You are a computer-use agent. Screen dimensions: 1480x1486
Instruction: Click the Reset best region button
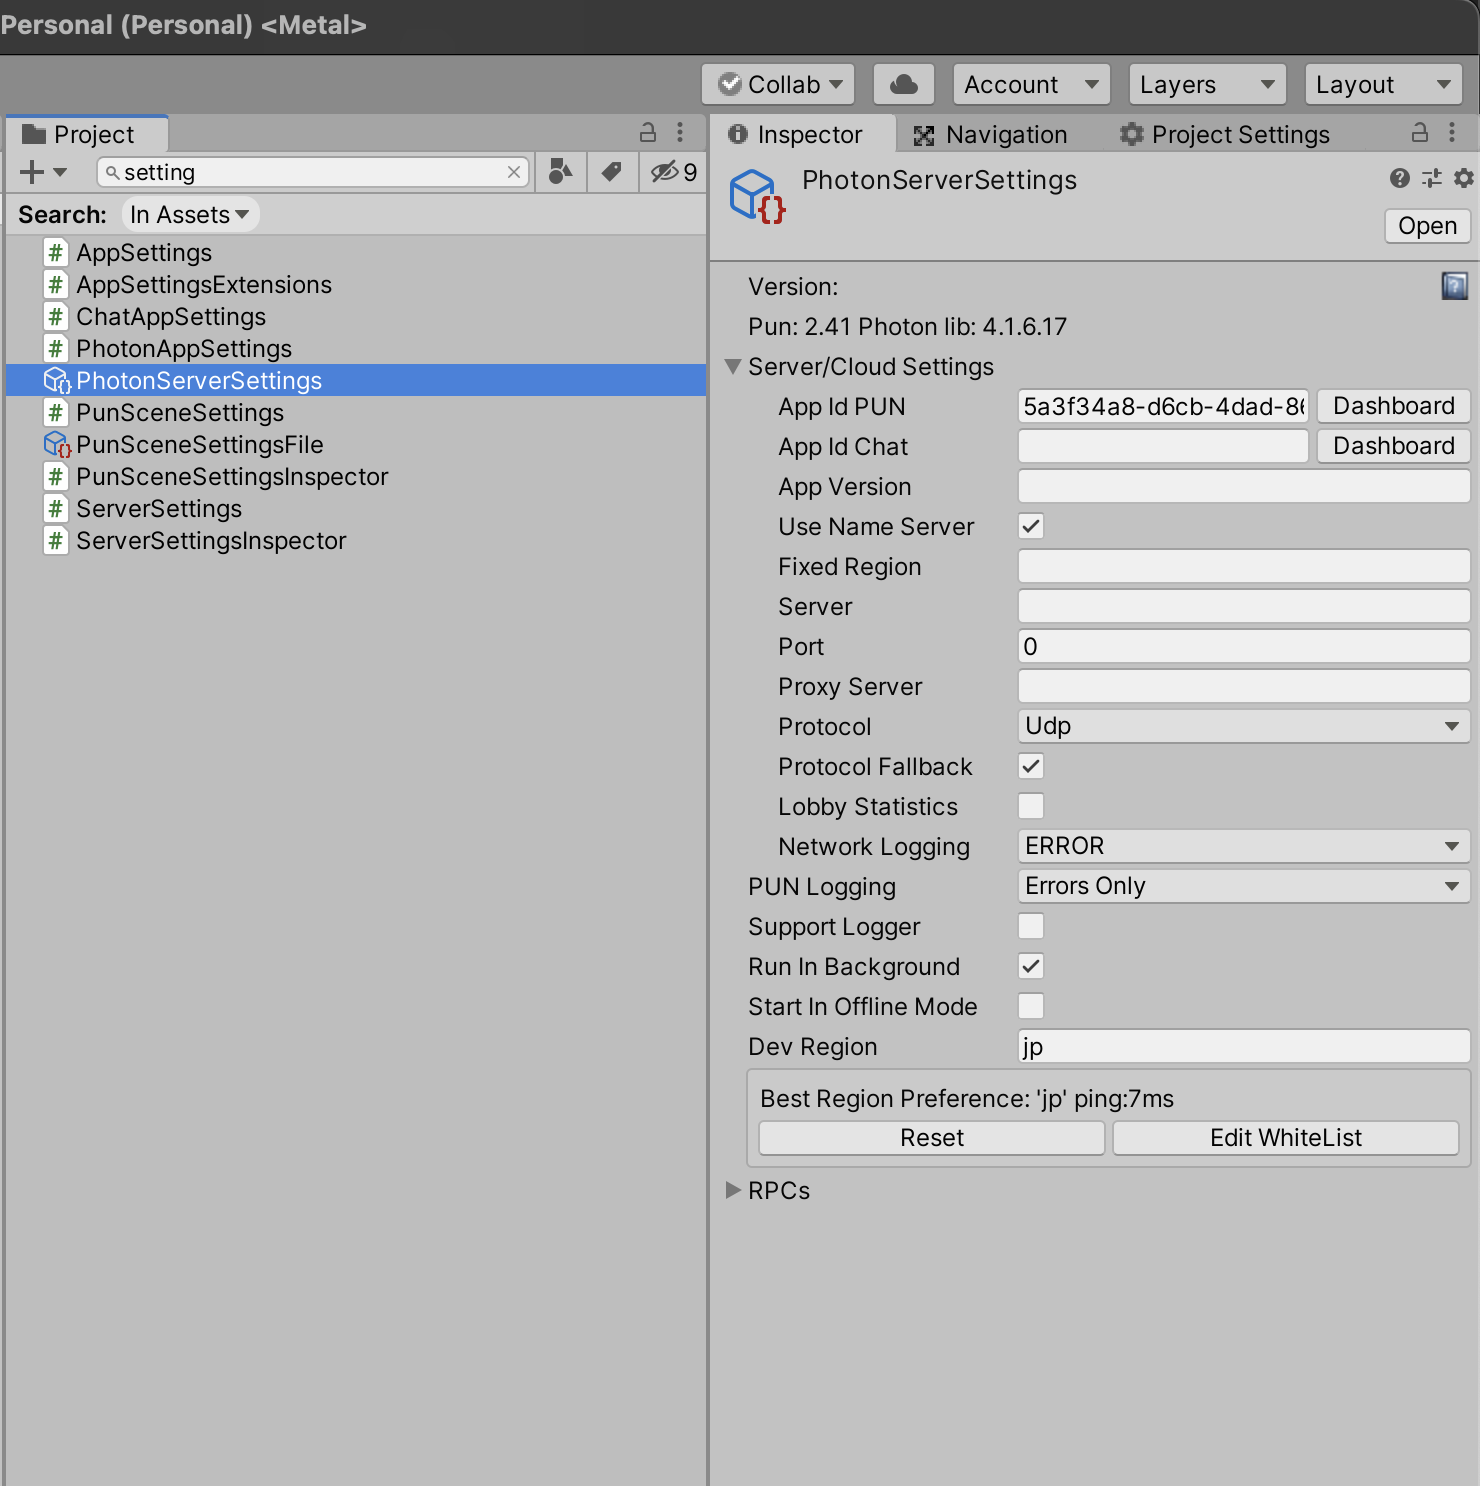931,1138
